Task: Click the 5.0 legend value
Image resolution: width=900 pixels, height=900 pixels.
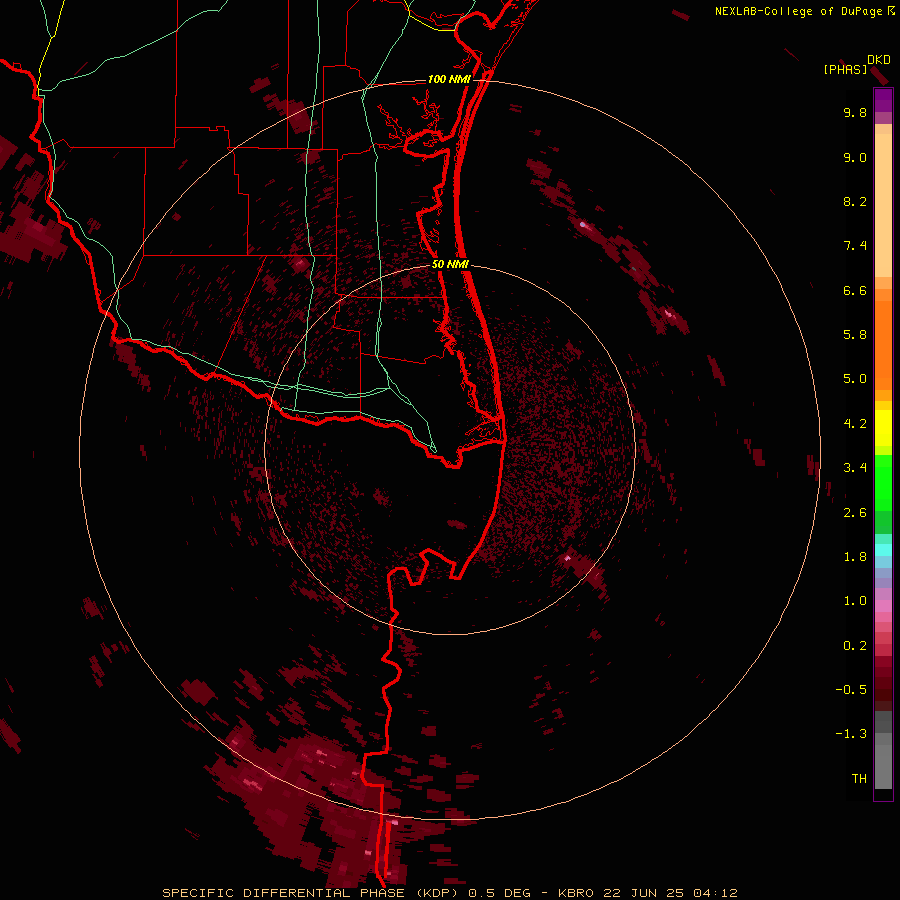Action: tap(855, 379)
